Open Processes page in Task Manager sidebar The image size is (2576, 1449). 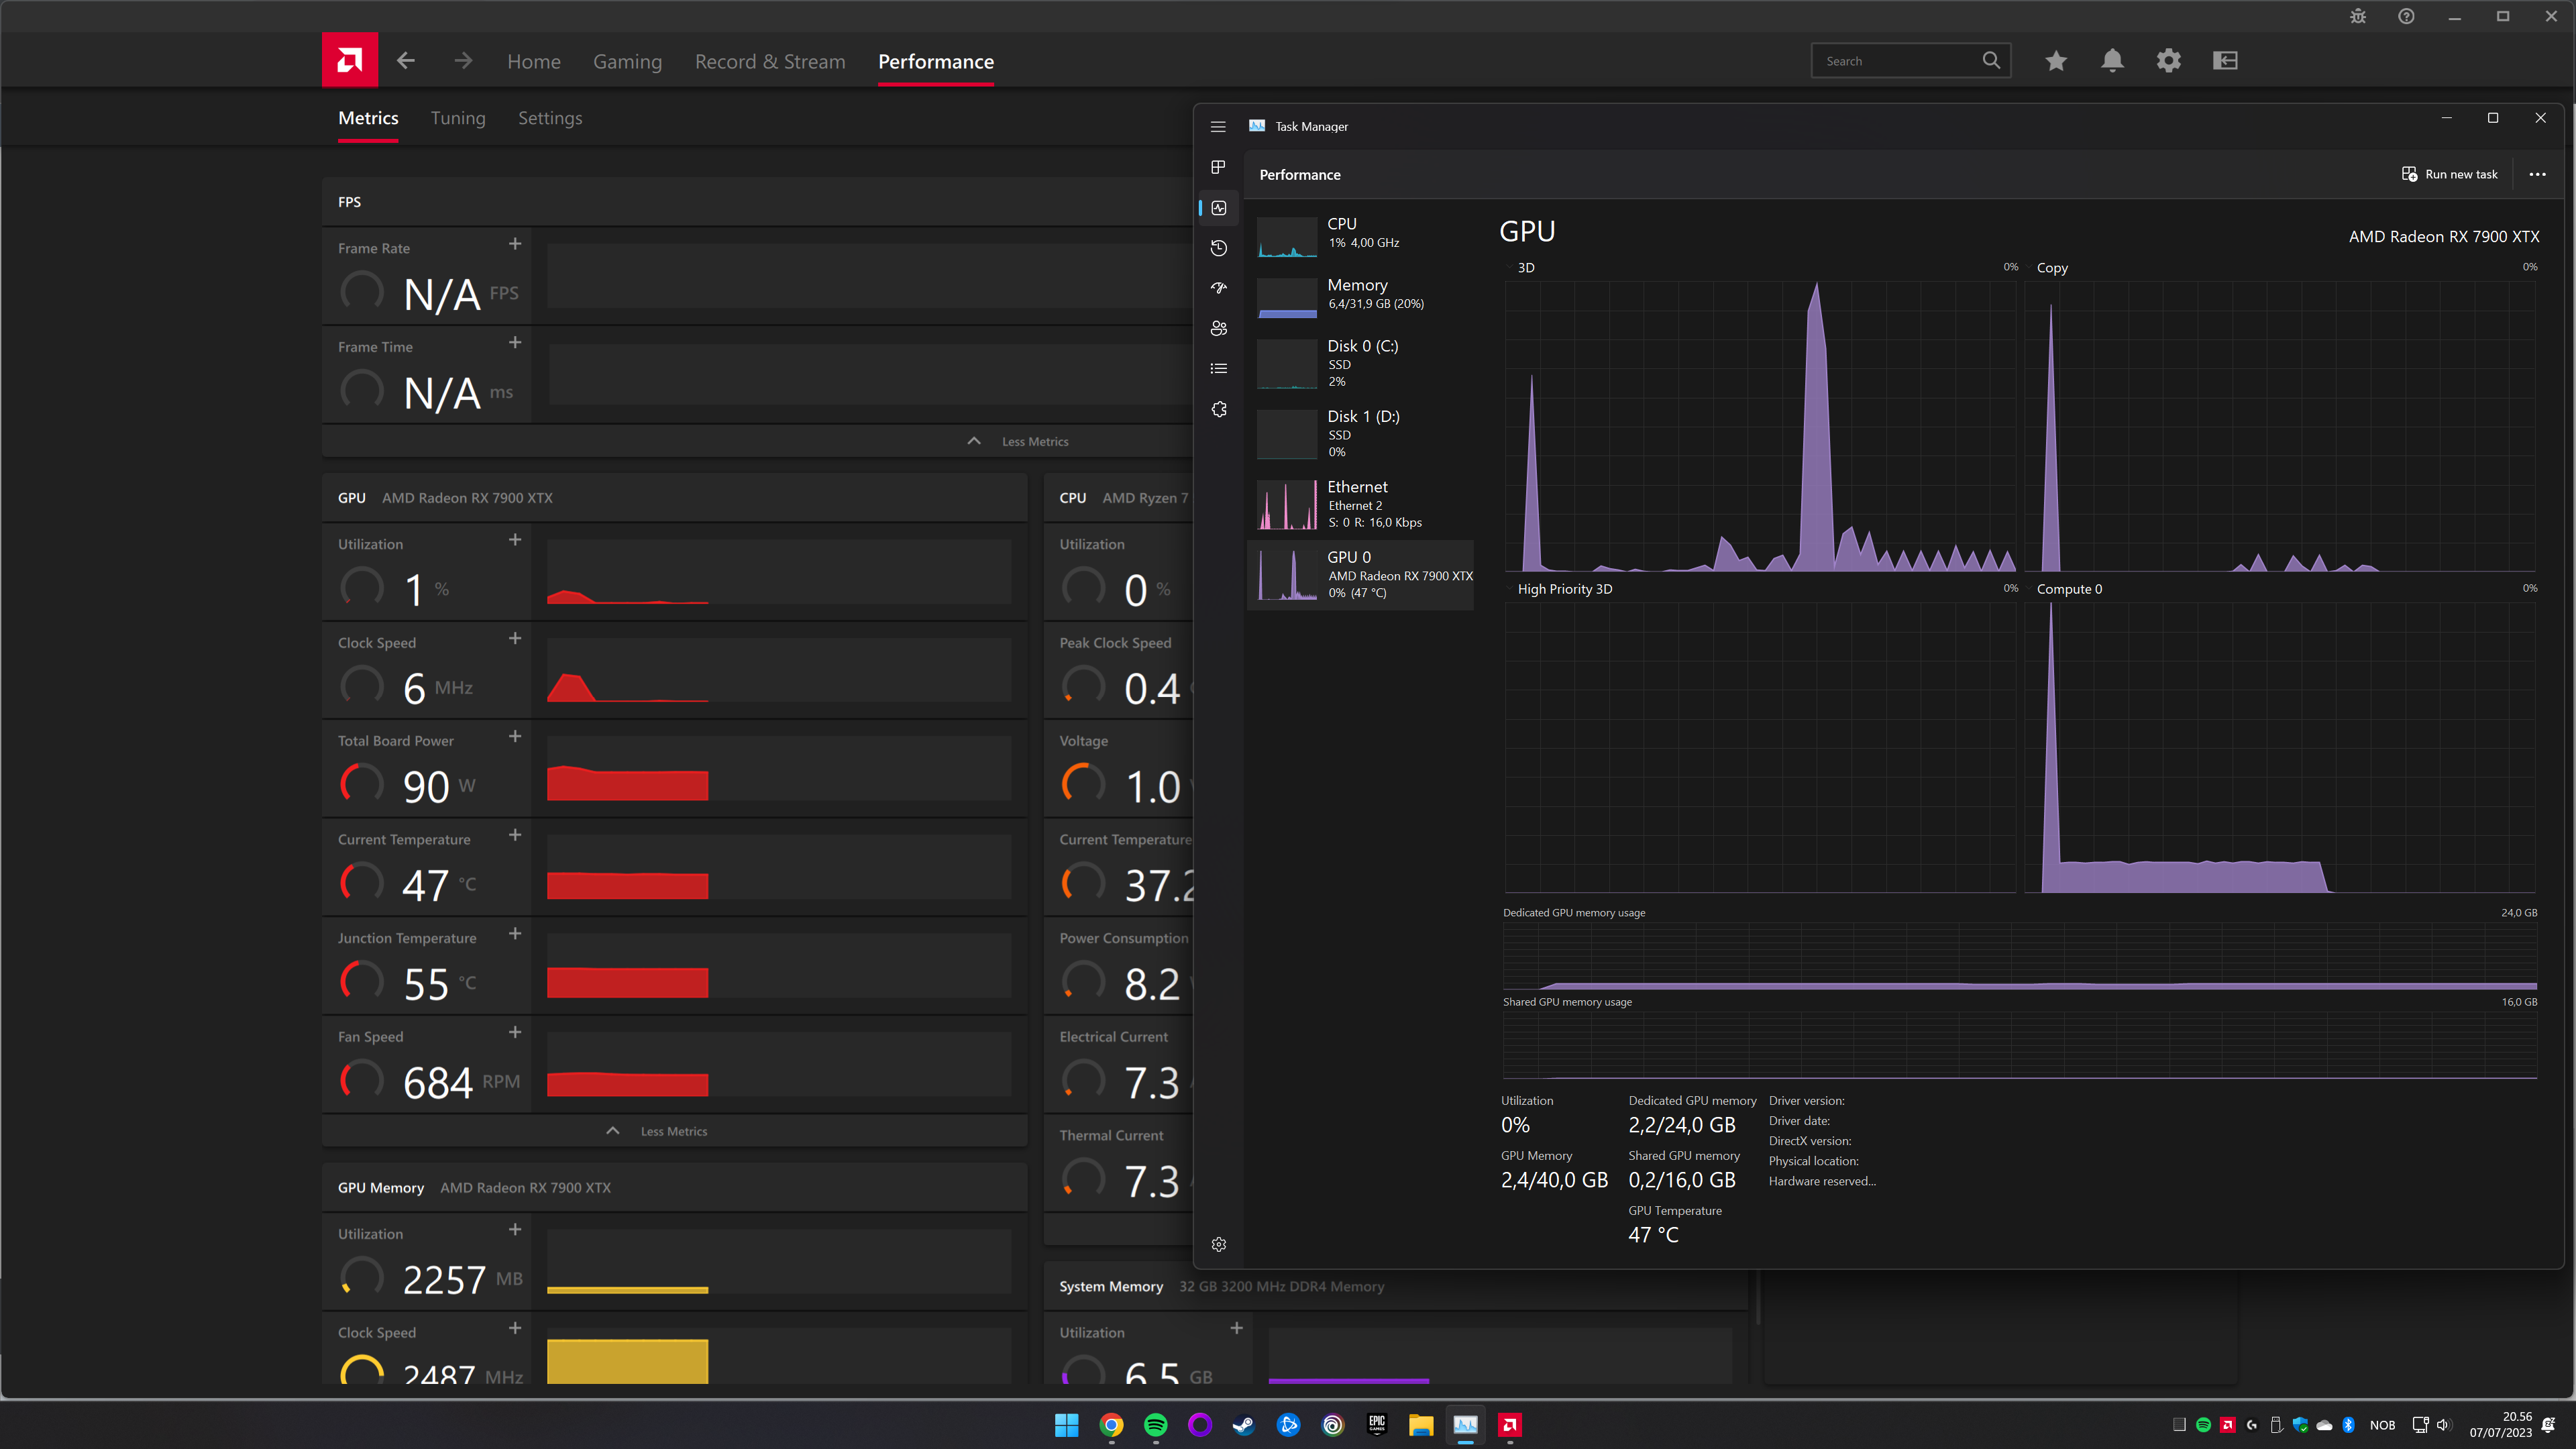1218,167
